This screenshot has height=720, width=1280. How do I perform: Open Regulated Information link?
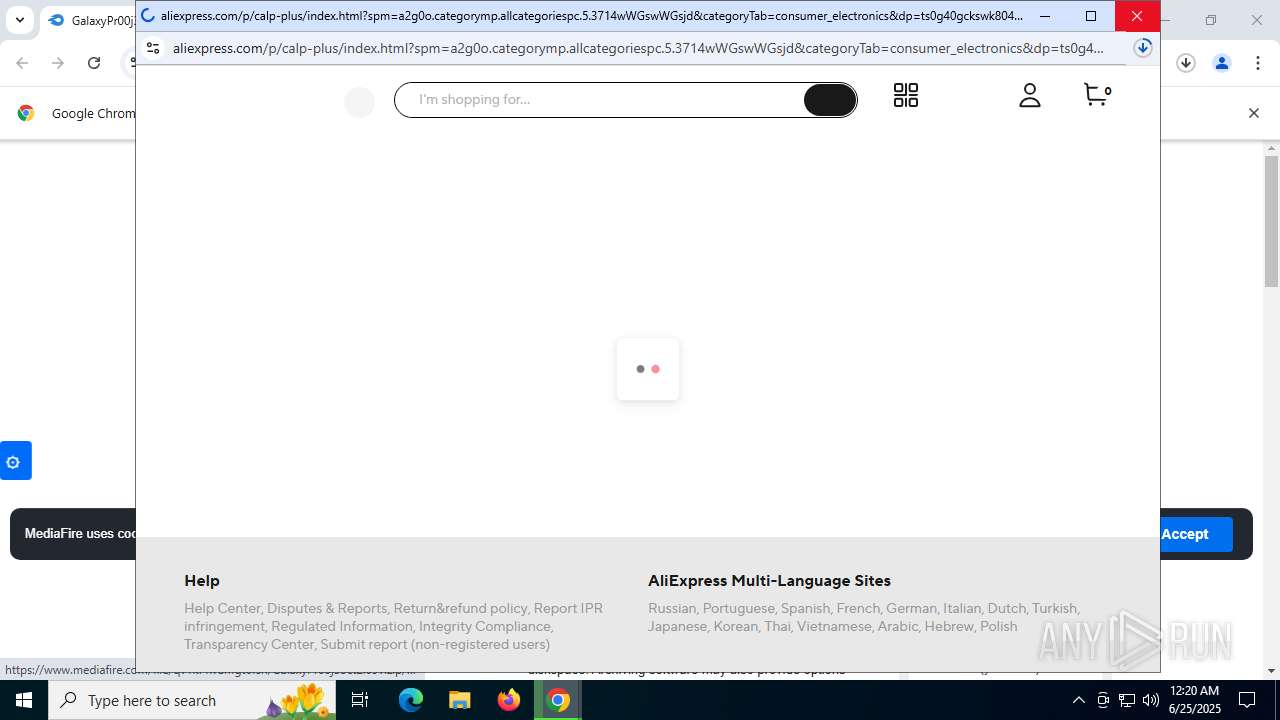tap(342, 626)
